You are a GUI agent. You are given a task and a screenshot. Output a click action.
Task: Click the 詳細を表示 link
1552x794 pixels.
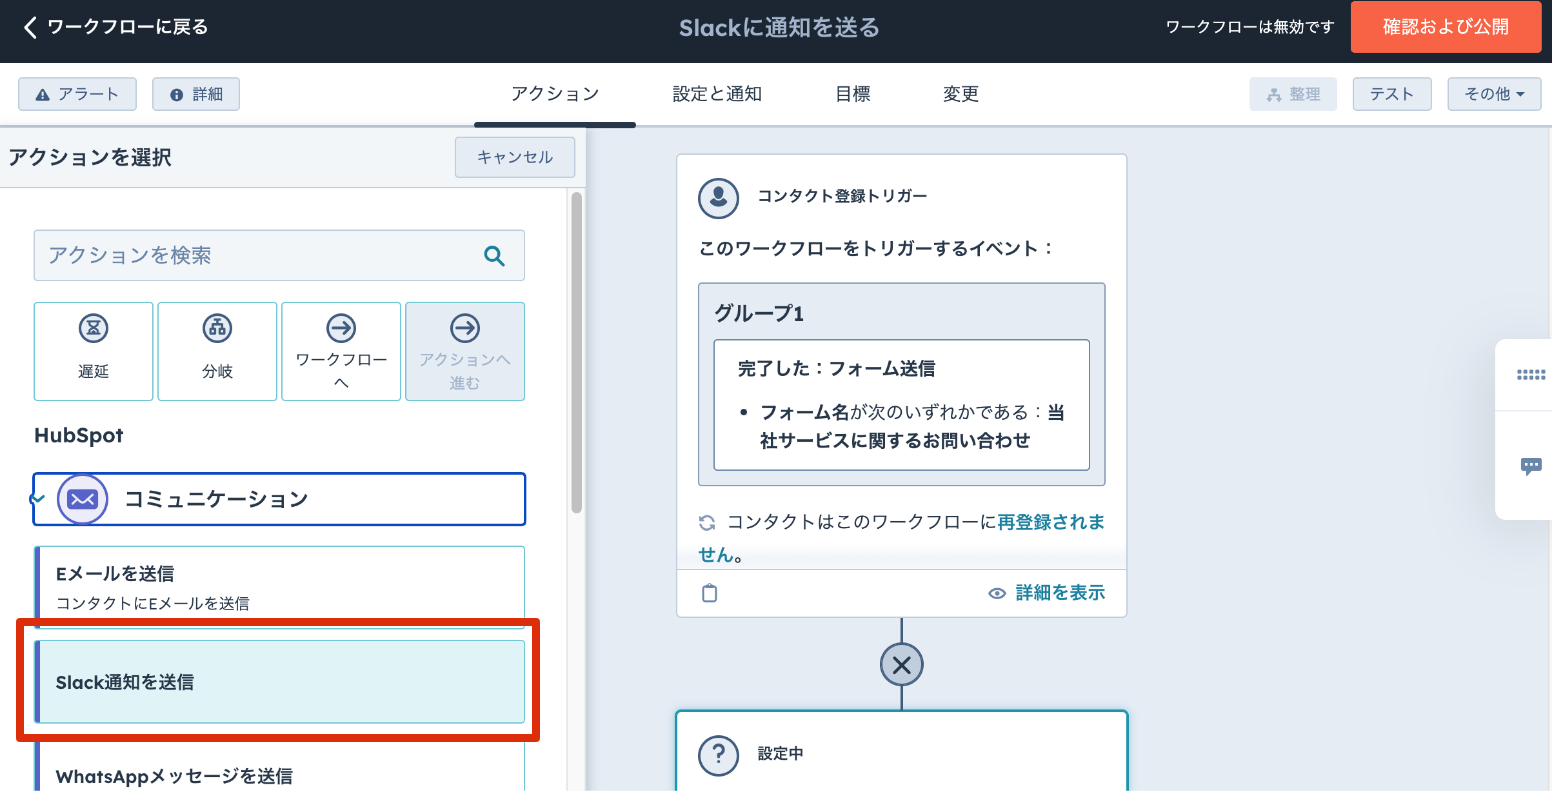(x=1060, y=593)
